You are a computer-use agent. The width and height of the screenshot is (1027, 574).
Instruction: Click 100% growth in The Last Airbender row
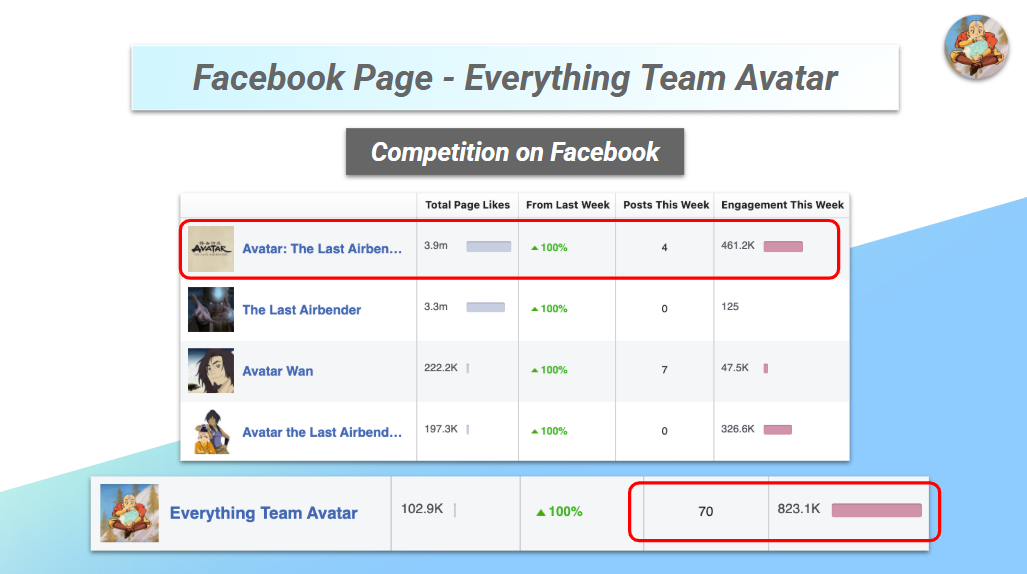pyautogui.click(x=549, y=309)
